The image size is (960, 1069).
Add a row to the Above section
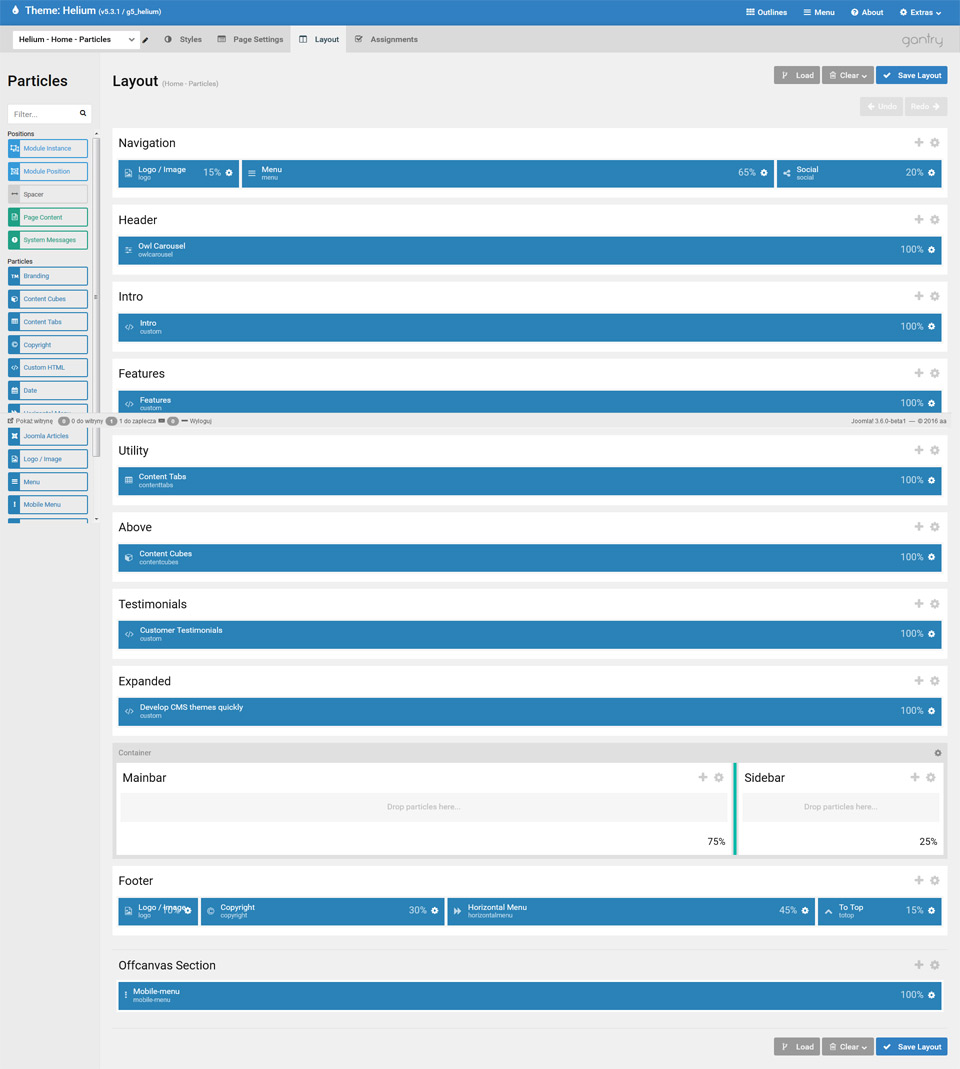coord(918,526)
